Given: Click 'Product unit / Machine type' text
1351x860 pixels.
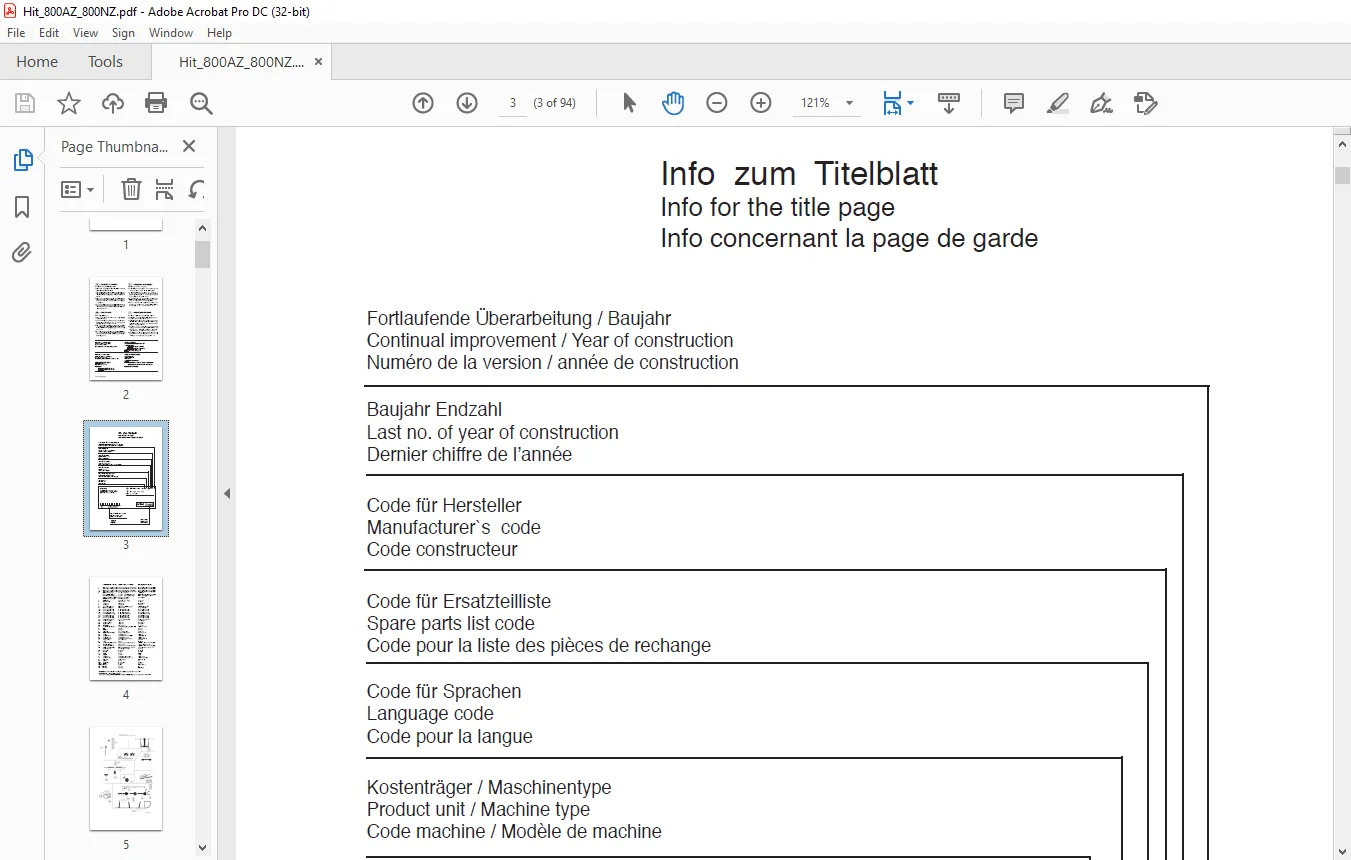Looking at the screenshot, I should click(478, 809).
